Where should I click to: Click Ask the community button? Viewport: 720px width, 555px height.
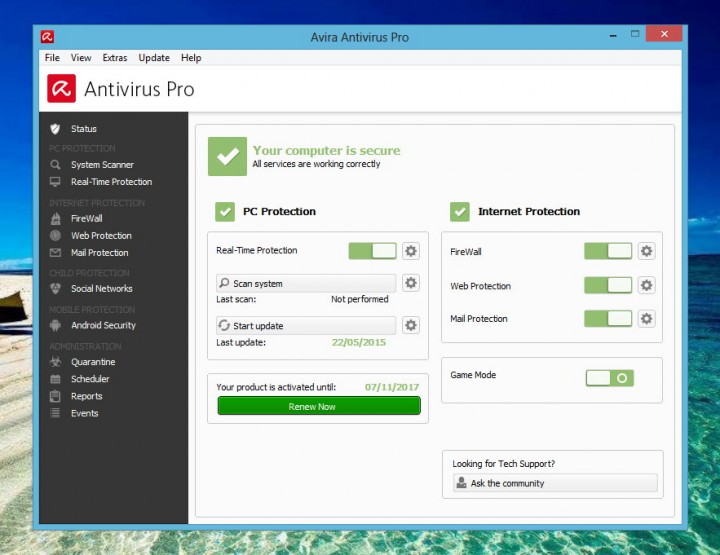555,483
